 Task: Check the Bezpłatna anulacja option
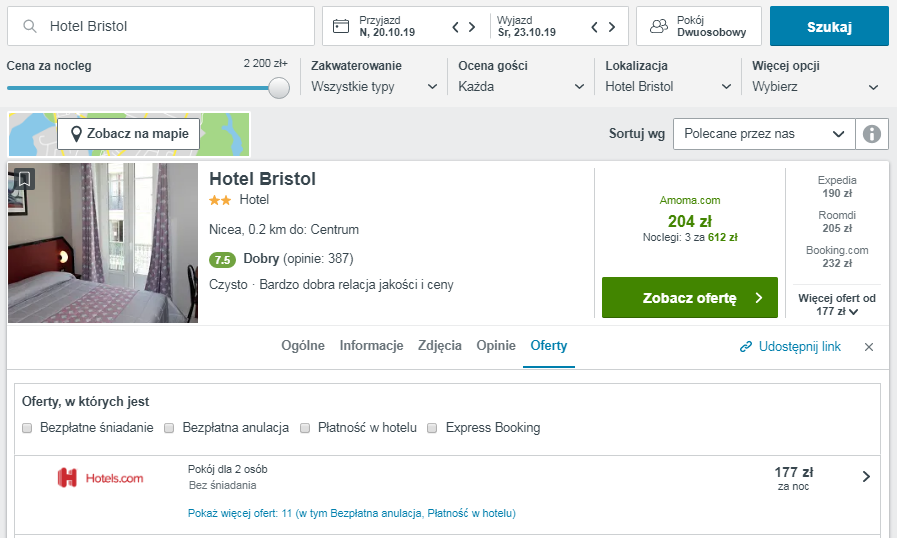point(169,428)
